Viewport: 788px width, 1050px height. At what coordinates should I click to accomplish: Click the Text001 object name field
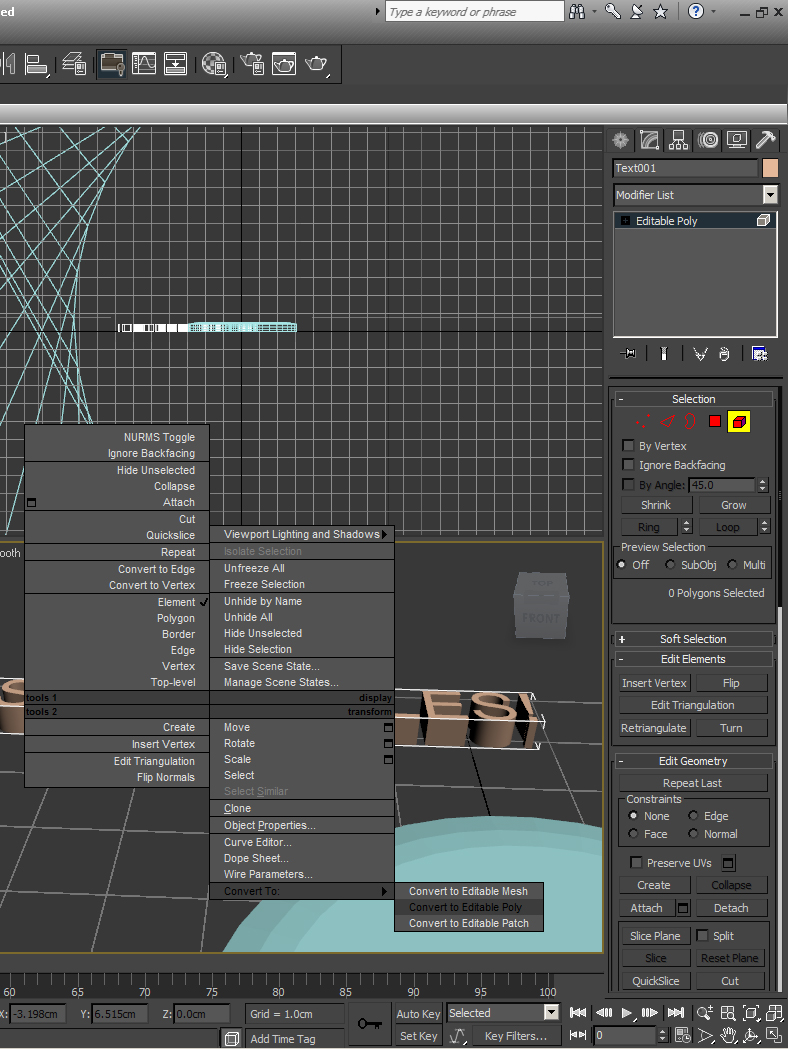[x=685, y=168]
